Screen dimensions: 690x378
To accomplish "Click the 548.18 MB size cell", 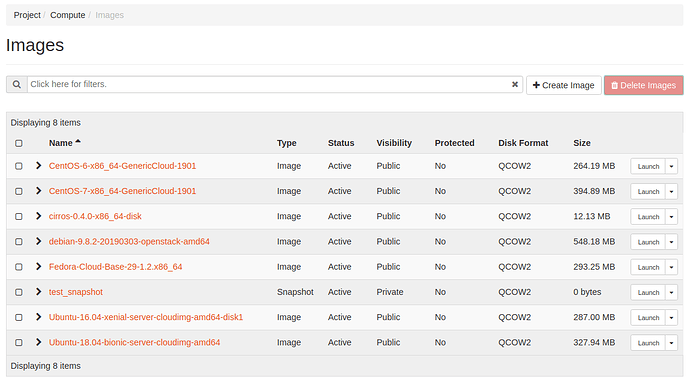I will [594, 241].
